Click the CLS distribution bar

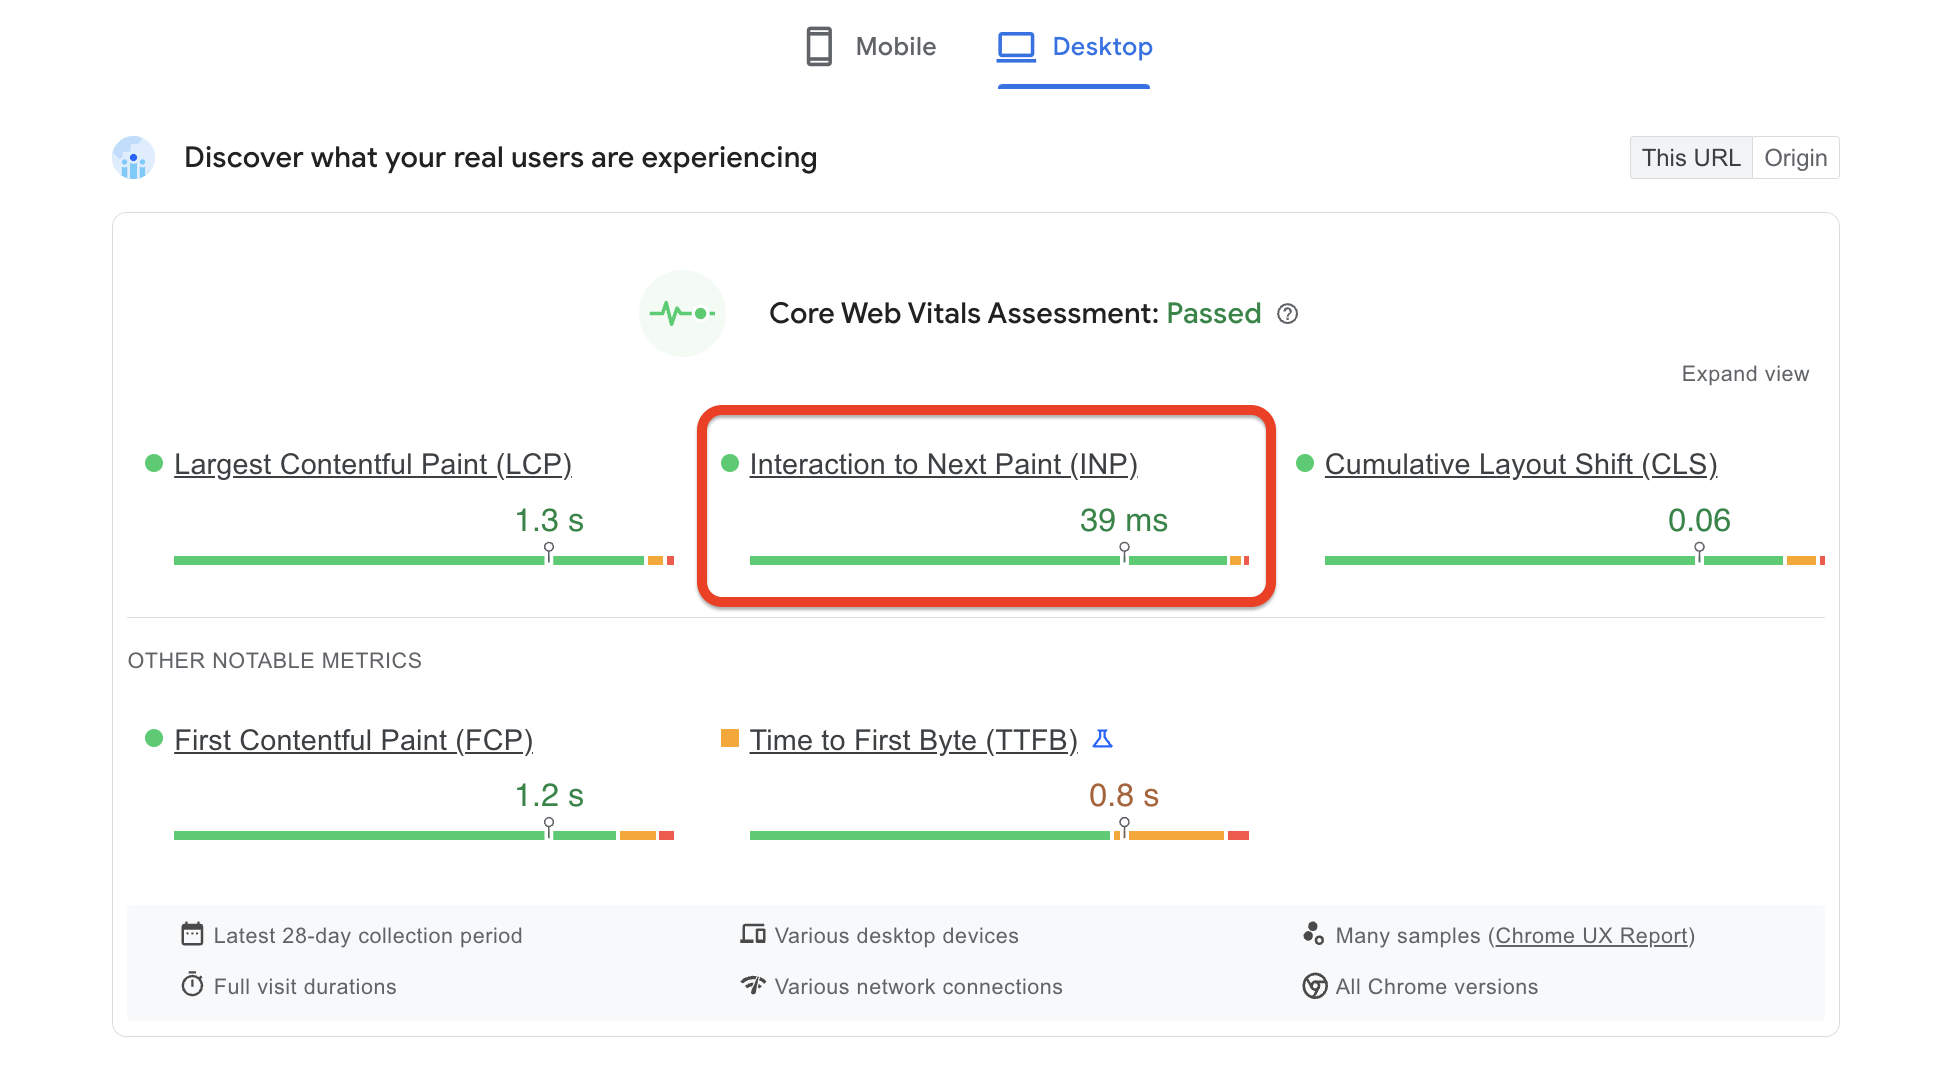[x=1575, y=560]
